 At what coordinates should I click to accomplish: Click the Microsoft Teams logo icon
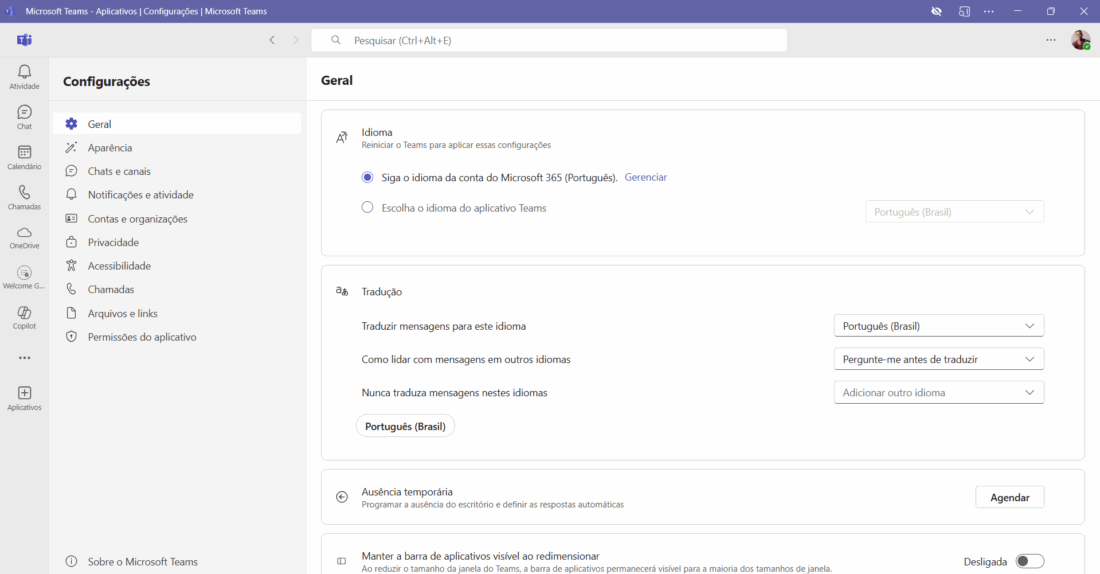pos(25,40)
